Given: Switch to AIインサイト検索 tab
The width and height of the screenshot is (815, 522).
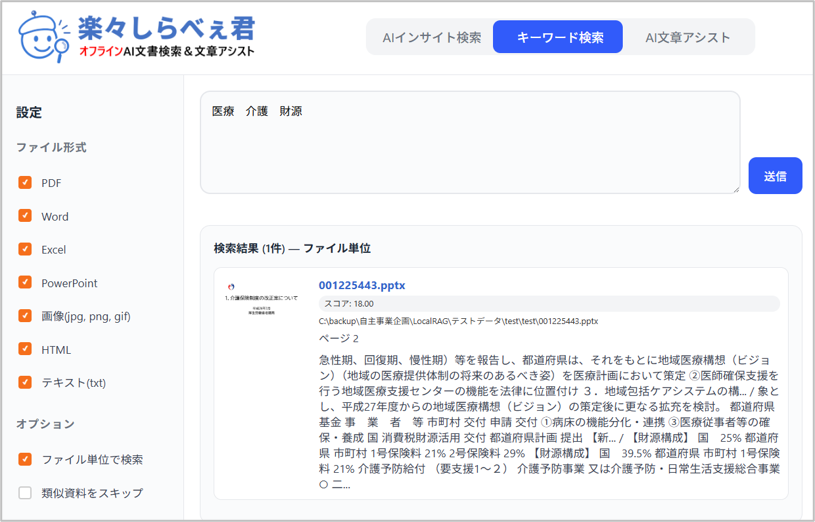Looking at the screenshot, I should [431, 37].
